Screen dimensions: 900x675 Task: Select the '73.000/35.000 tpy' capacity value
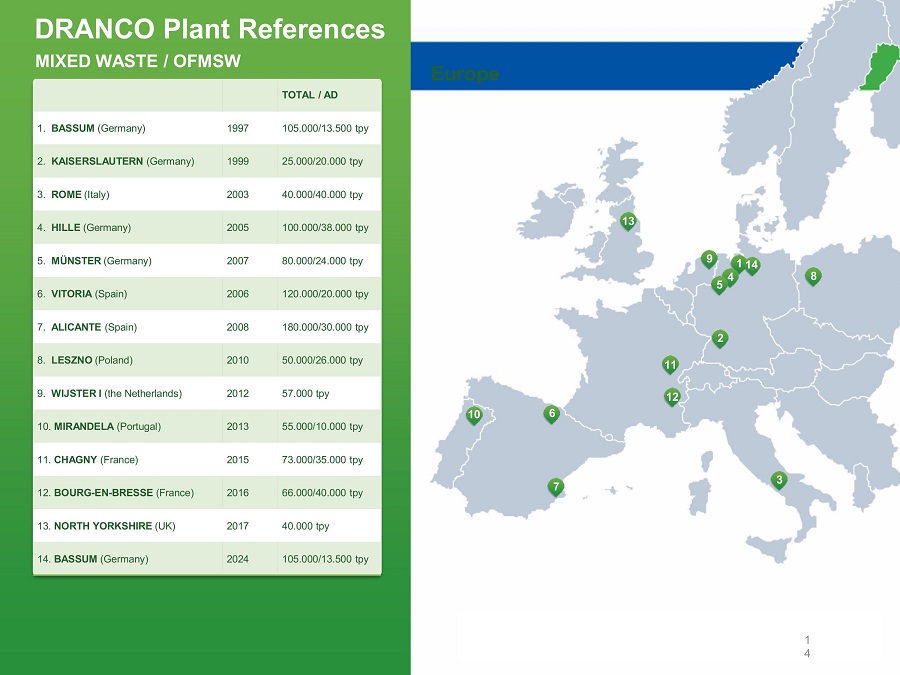[323, 460]
